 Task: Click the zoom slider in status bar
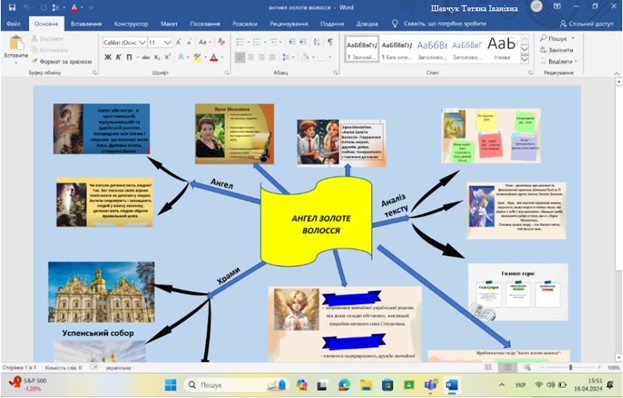click(x=571, y=367)
